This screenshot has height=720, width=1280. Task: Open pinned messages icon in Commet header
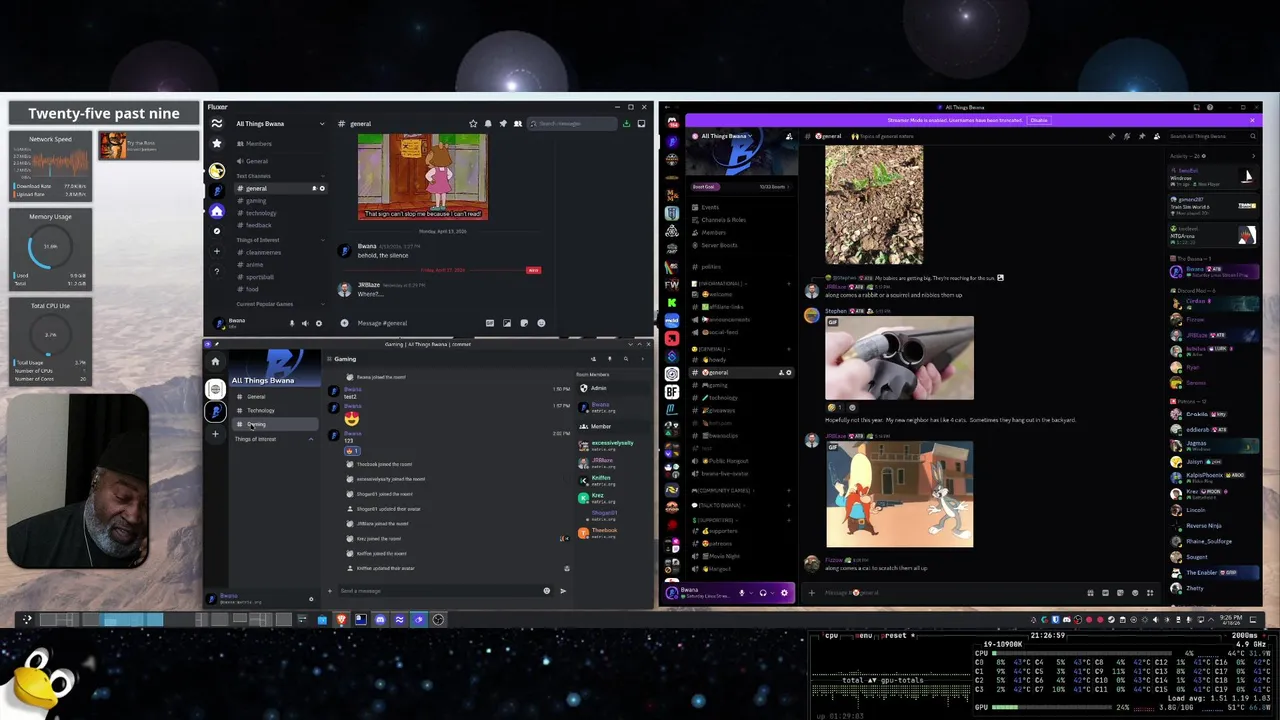[609, 359]
